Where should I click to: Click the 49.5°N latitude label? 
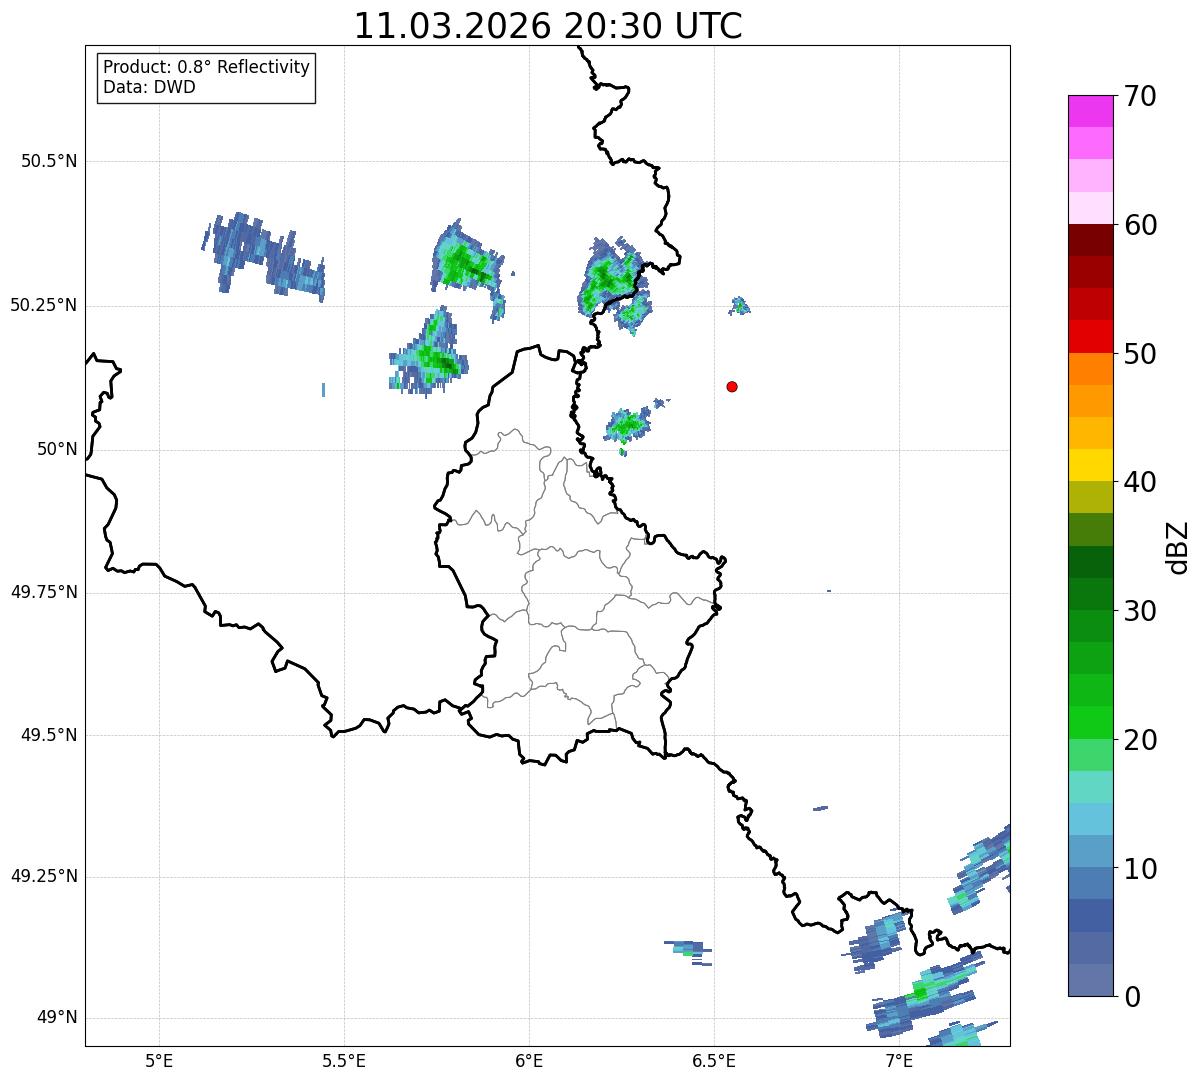click(x=48, y=735)
